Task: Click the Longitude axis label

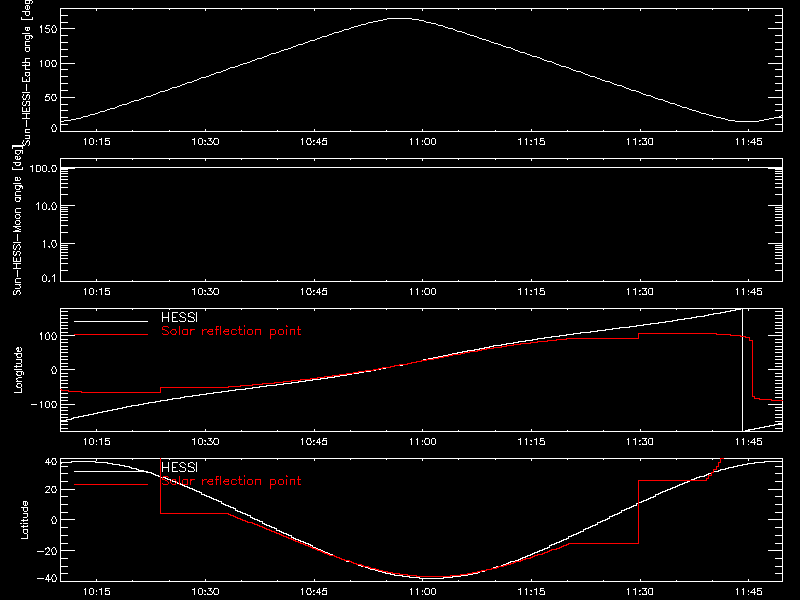Action: 18,370
